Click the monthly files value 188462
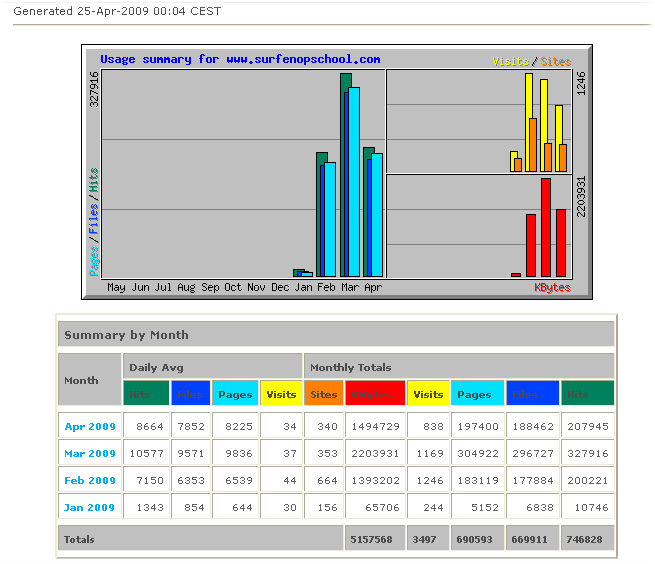655x564 pixels. click(x=533, y=427)
